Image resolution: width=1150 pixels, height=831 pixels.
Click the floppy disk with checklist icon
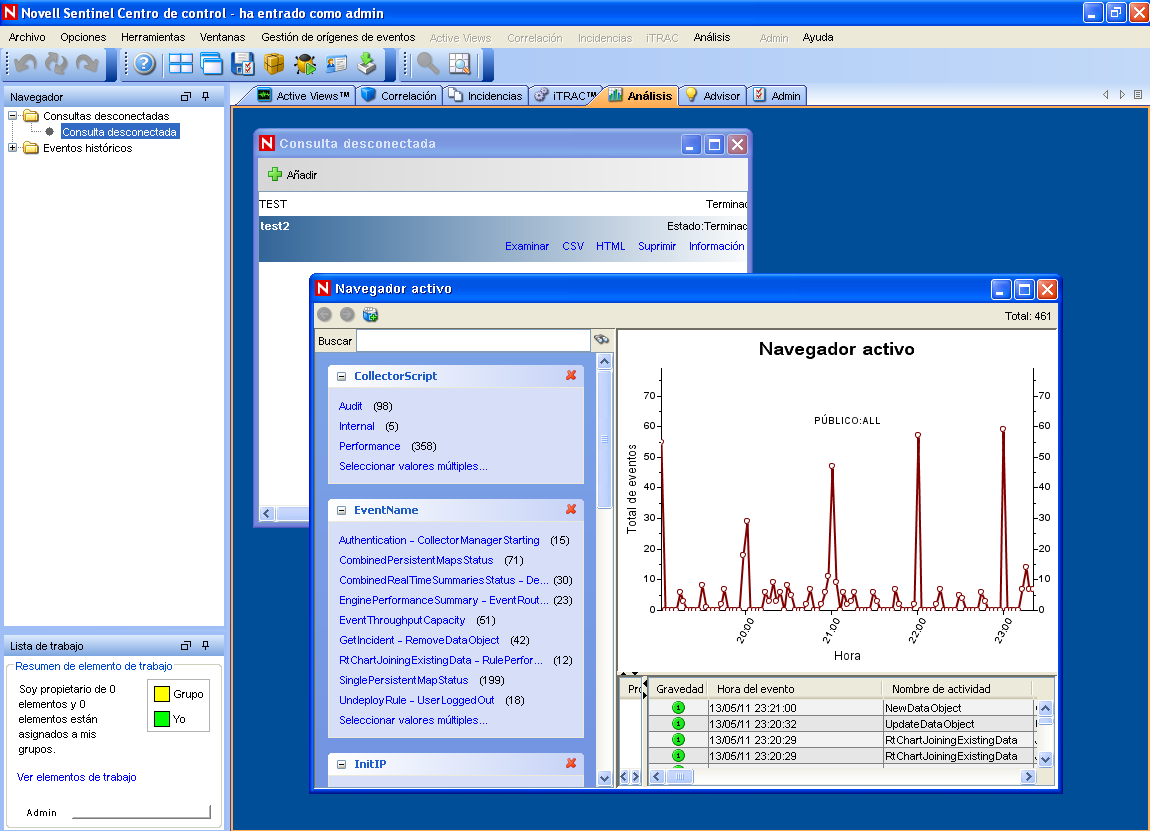tap(242, 64)
